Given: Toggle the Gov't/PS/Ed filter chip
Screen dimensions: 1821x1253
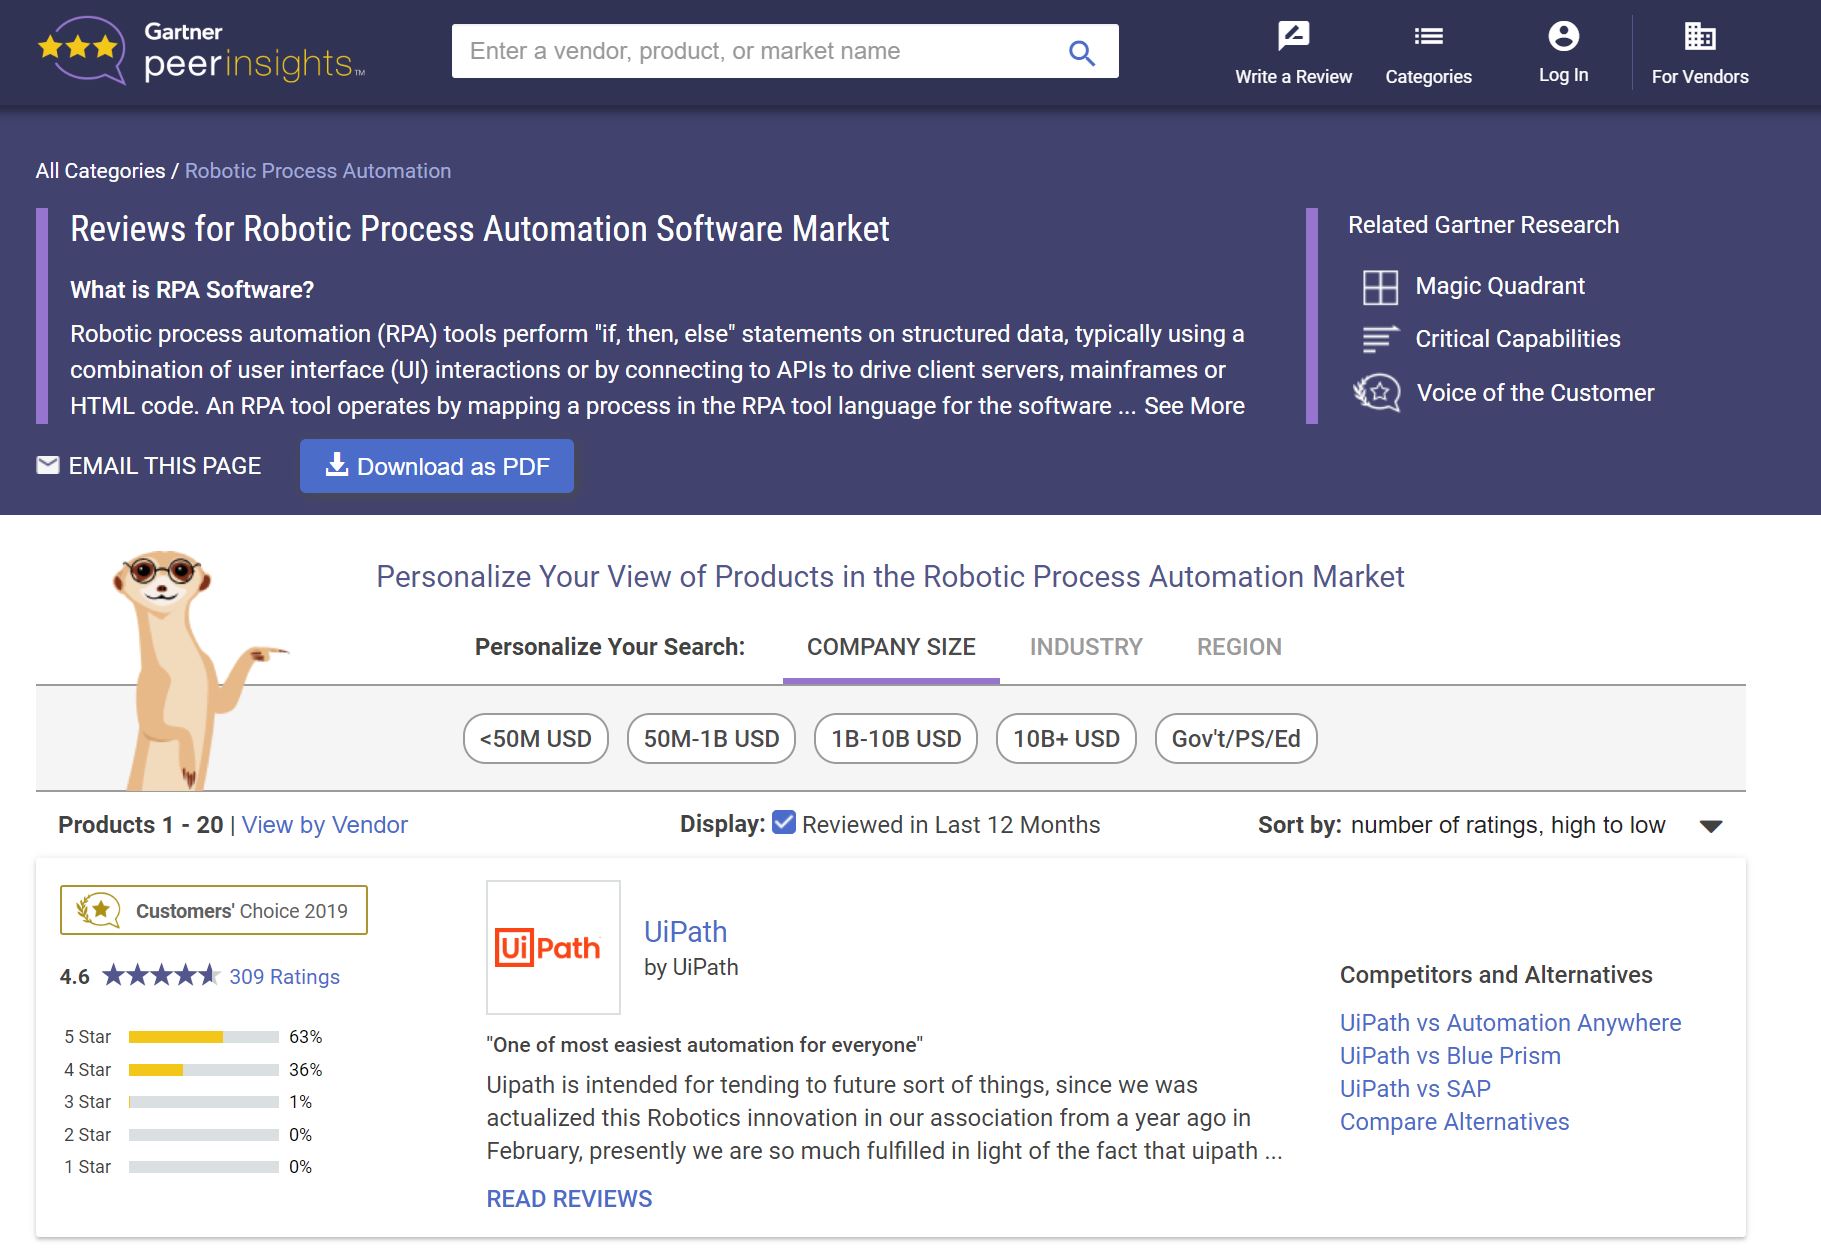Looking at the screenshot, I should [x=1236, y=739].
